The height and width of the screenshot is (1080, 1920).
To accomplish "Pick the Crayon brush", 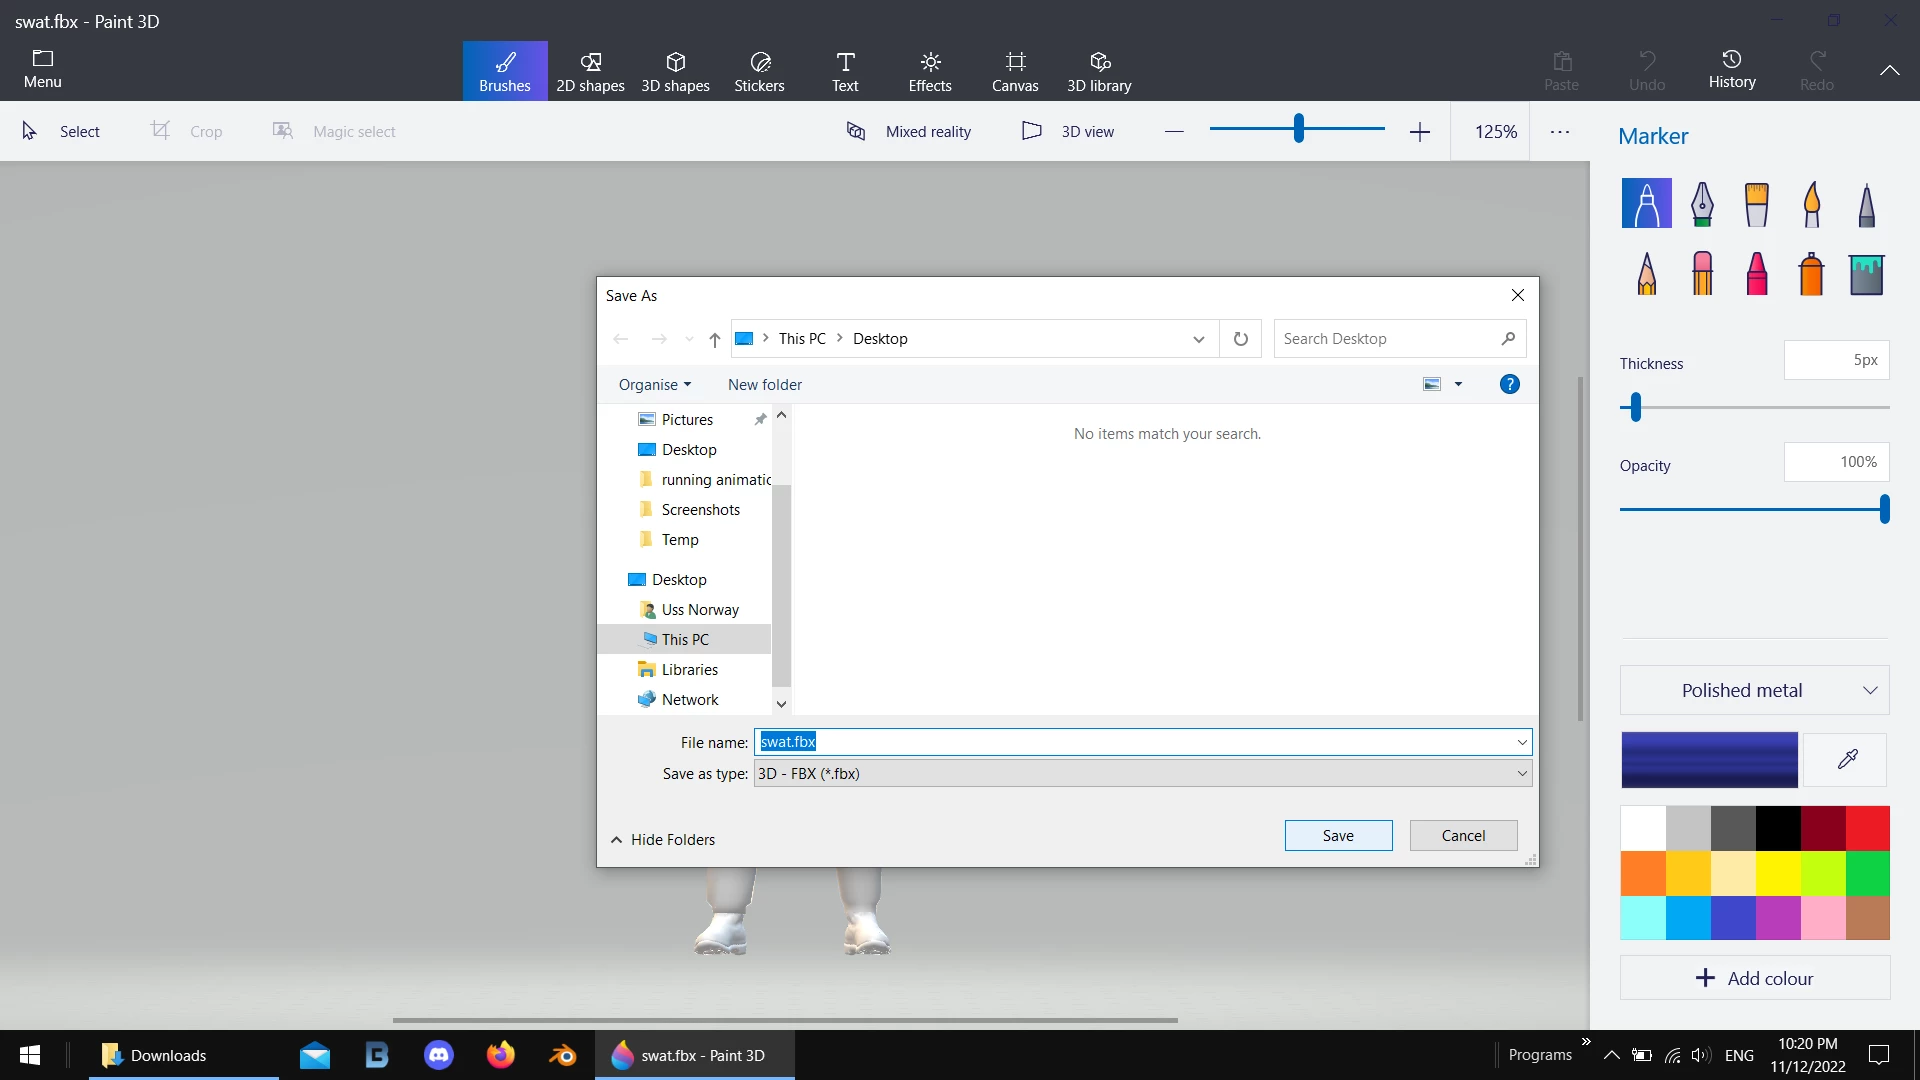I will click(x=1756, y=273).
